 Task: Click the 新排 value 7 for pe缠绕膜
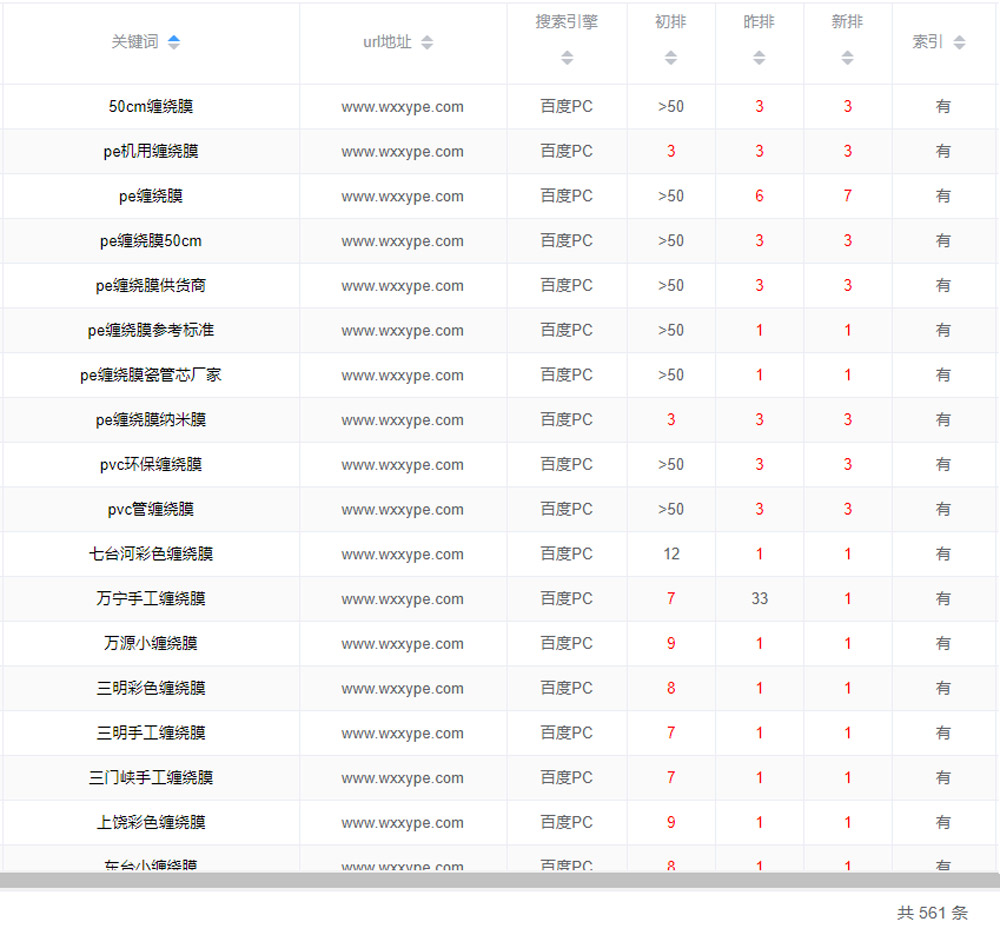pyautogui.click(x=847, y=196)
